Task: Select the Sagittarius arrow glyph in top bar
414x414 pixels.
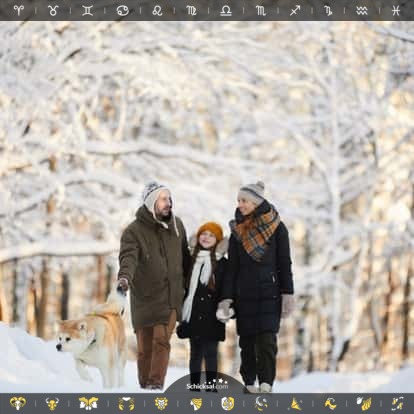Action: tap(295, 10)
